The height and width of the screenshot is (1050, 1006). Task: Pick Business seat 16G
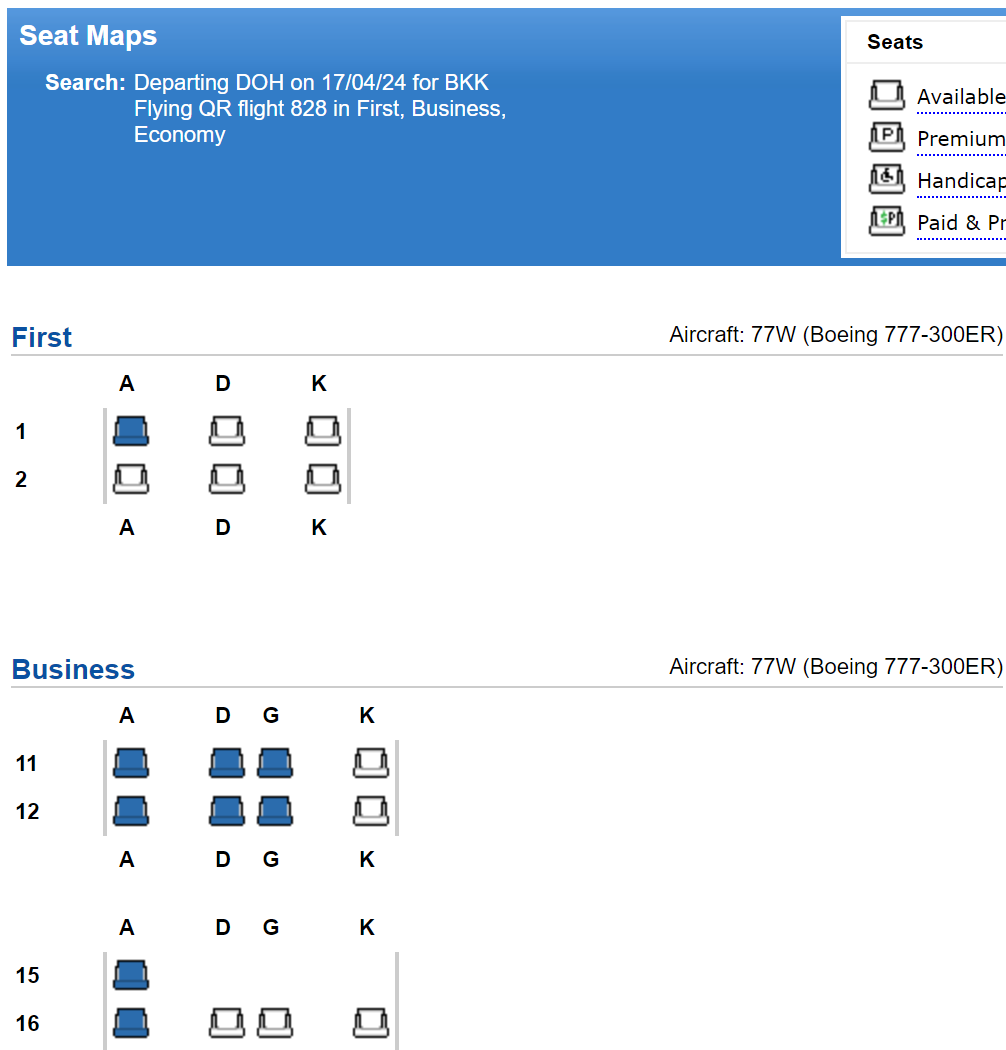point(275,1023)
